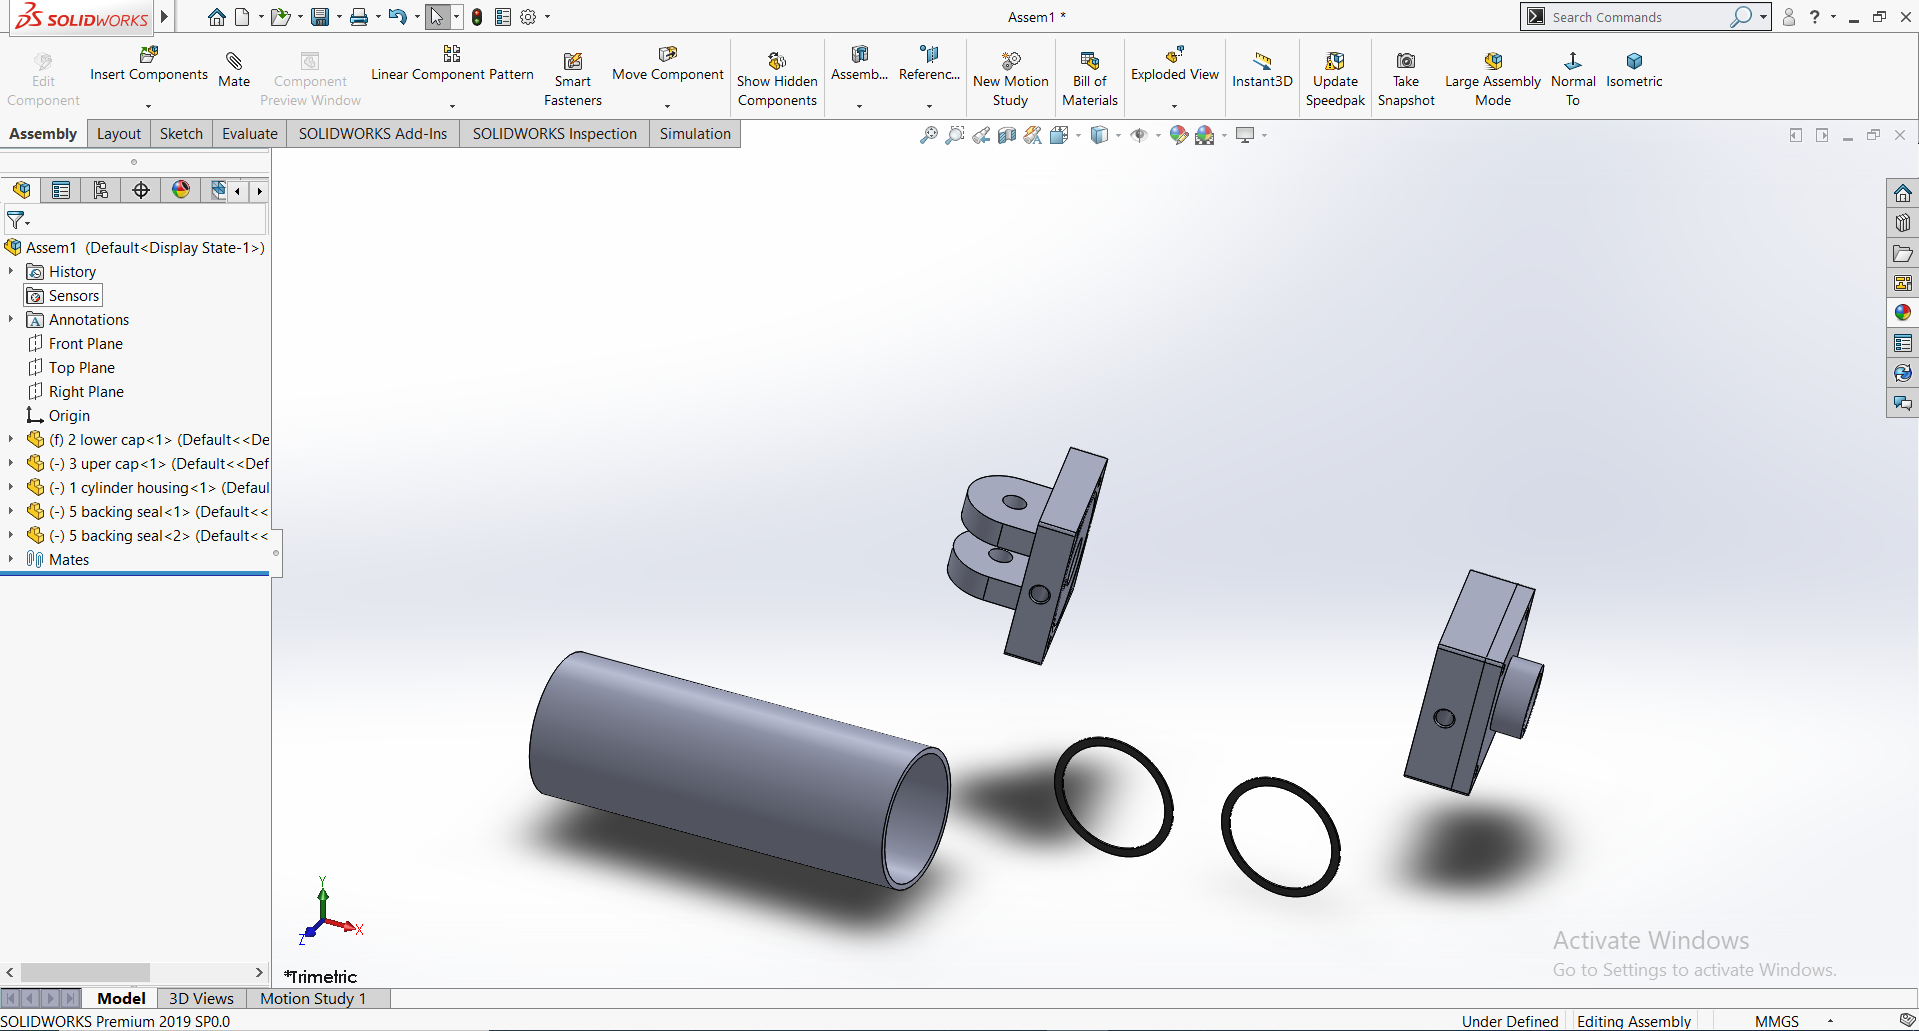Image resolution: width=1919 pixels, height=1031 pixels.
Task: Click the Rebuild traffic light icon
Action: tap(477, 17)
